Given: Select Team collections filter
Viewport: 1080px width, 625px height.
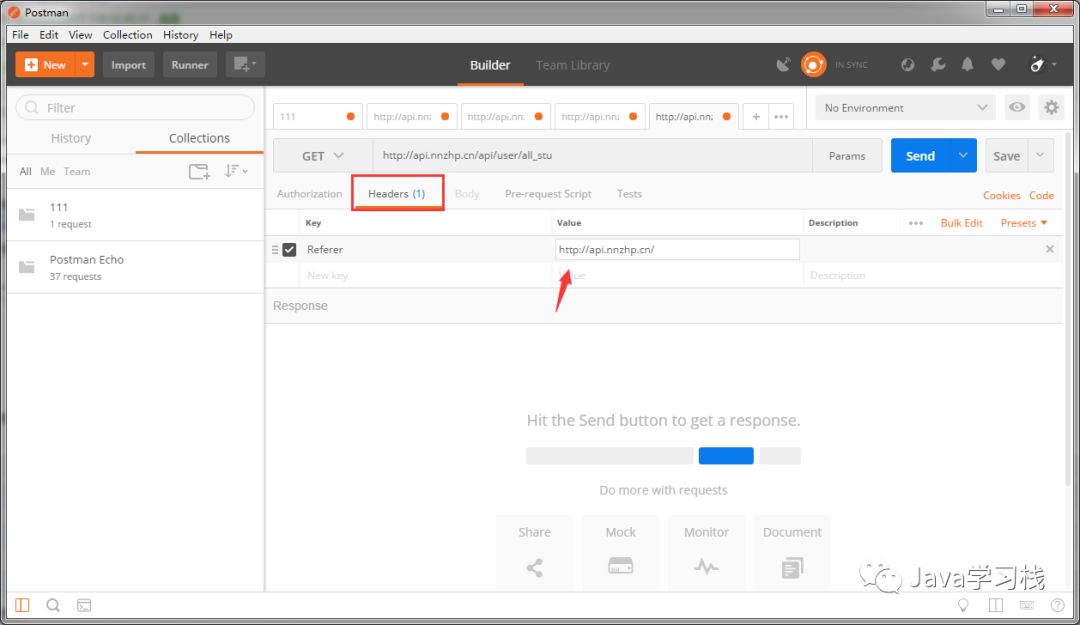Looking at the screenshot, I should coord(77,172).
